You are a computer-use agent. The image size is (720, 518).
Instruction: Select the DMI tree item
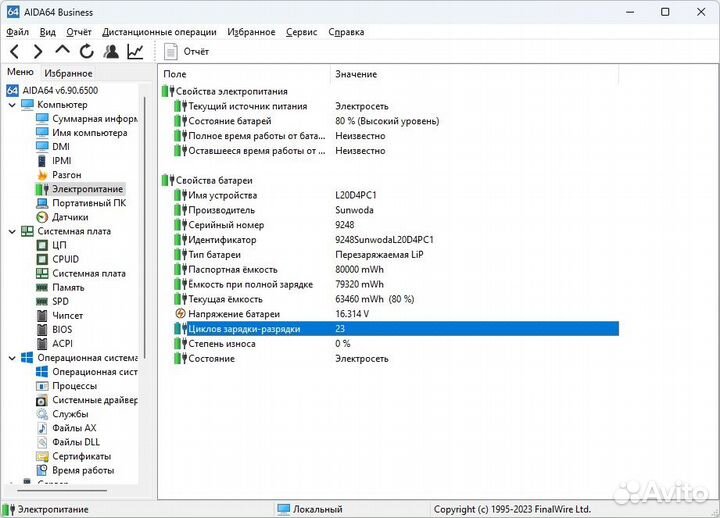(x=61, y=146)
